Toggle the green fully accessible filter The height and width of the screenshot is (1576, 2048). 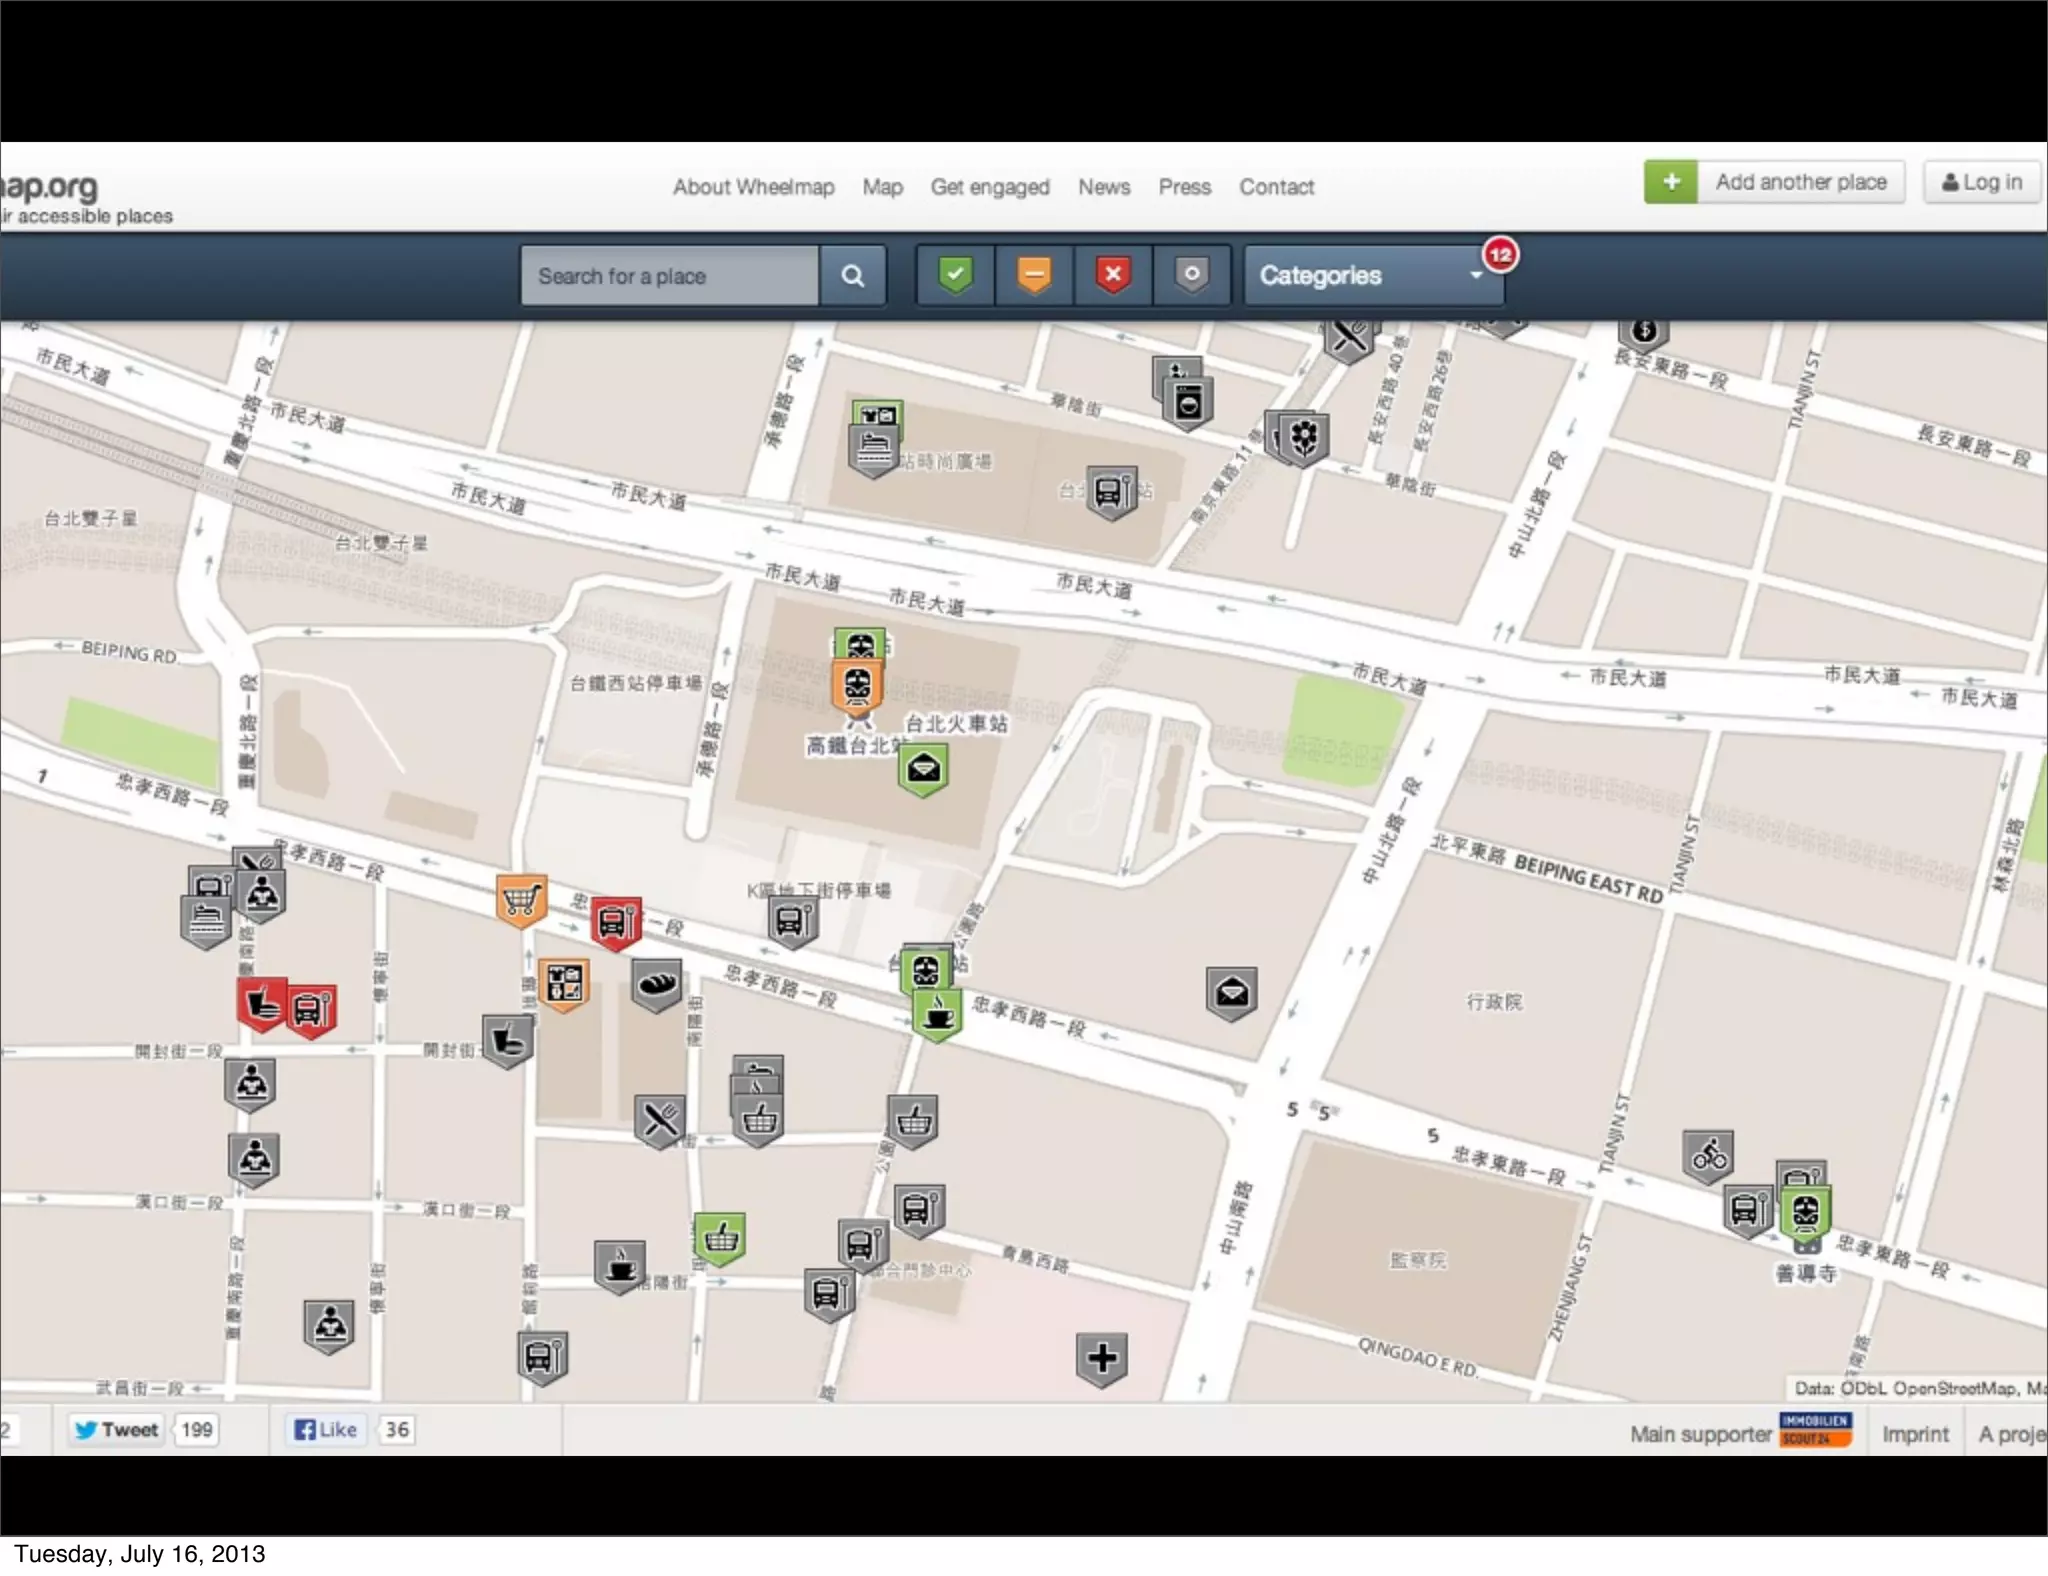[955, 274]
